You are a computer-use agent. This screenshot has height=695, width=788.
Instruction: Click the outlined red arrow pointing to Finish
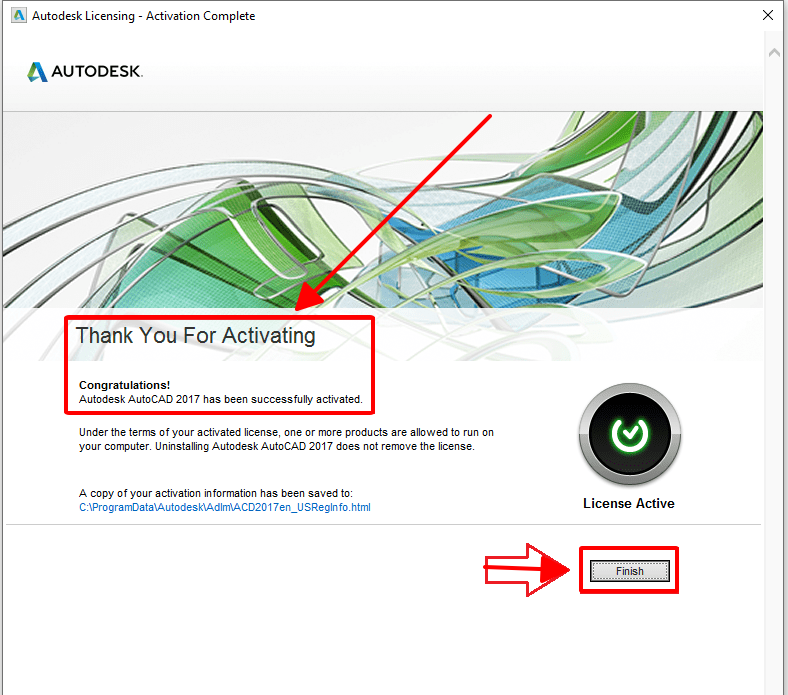(525, 571)
